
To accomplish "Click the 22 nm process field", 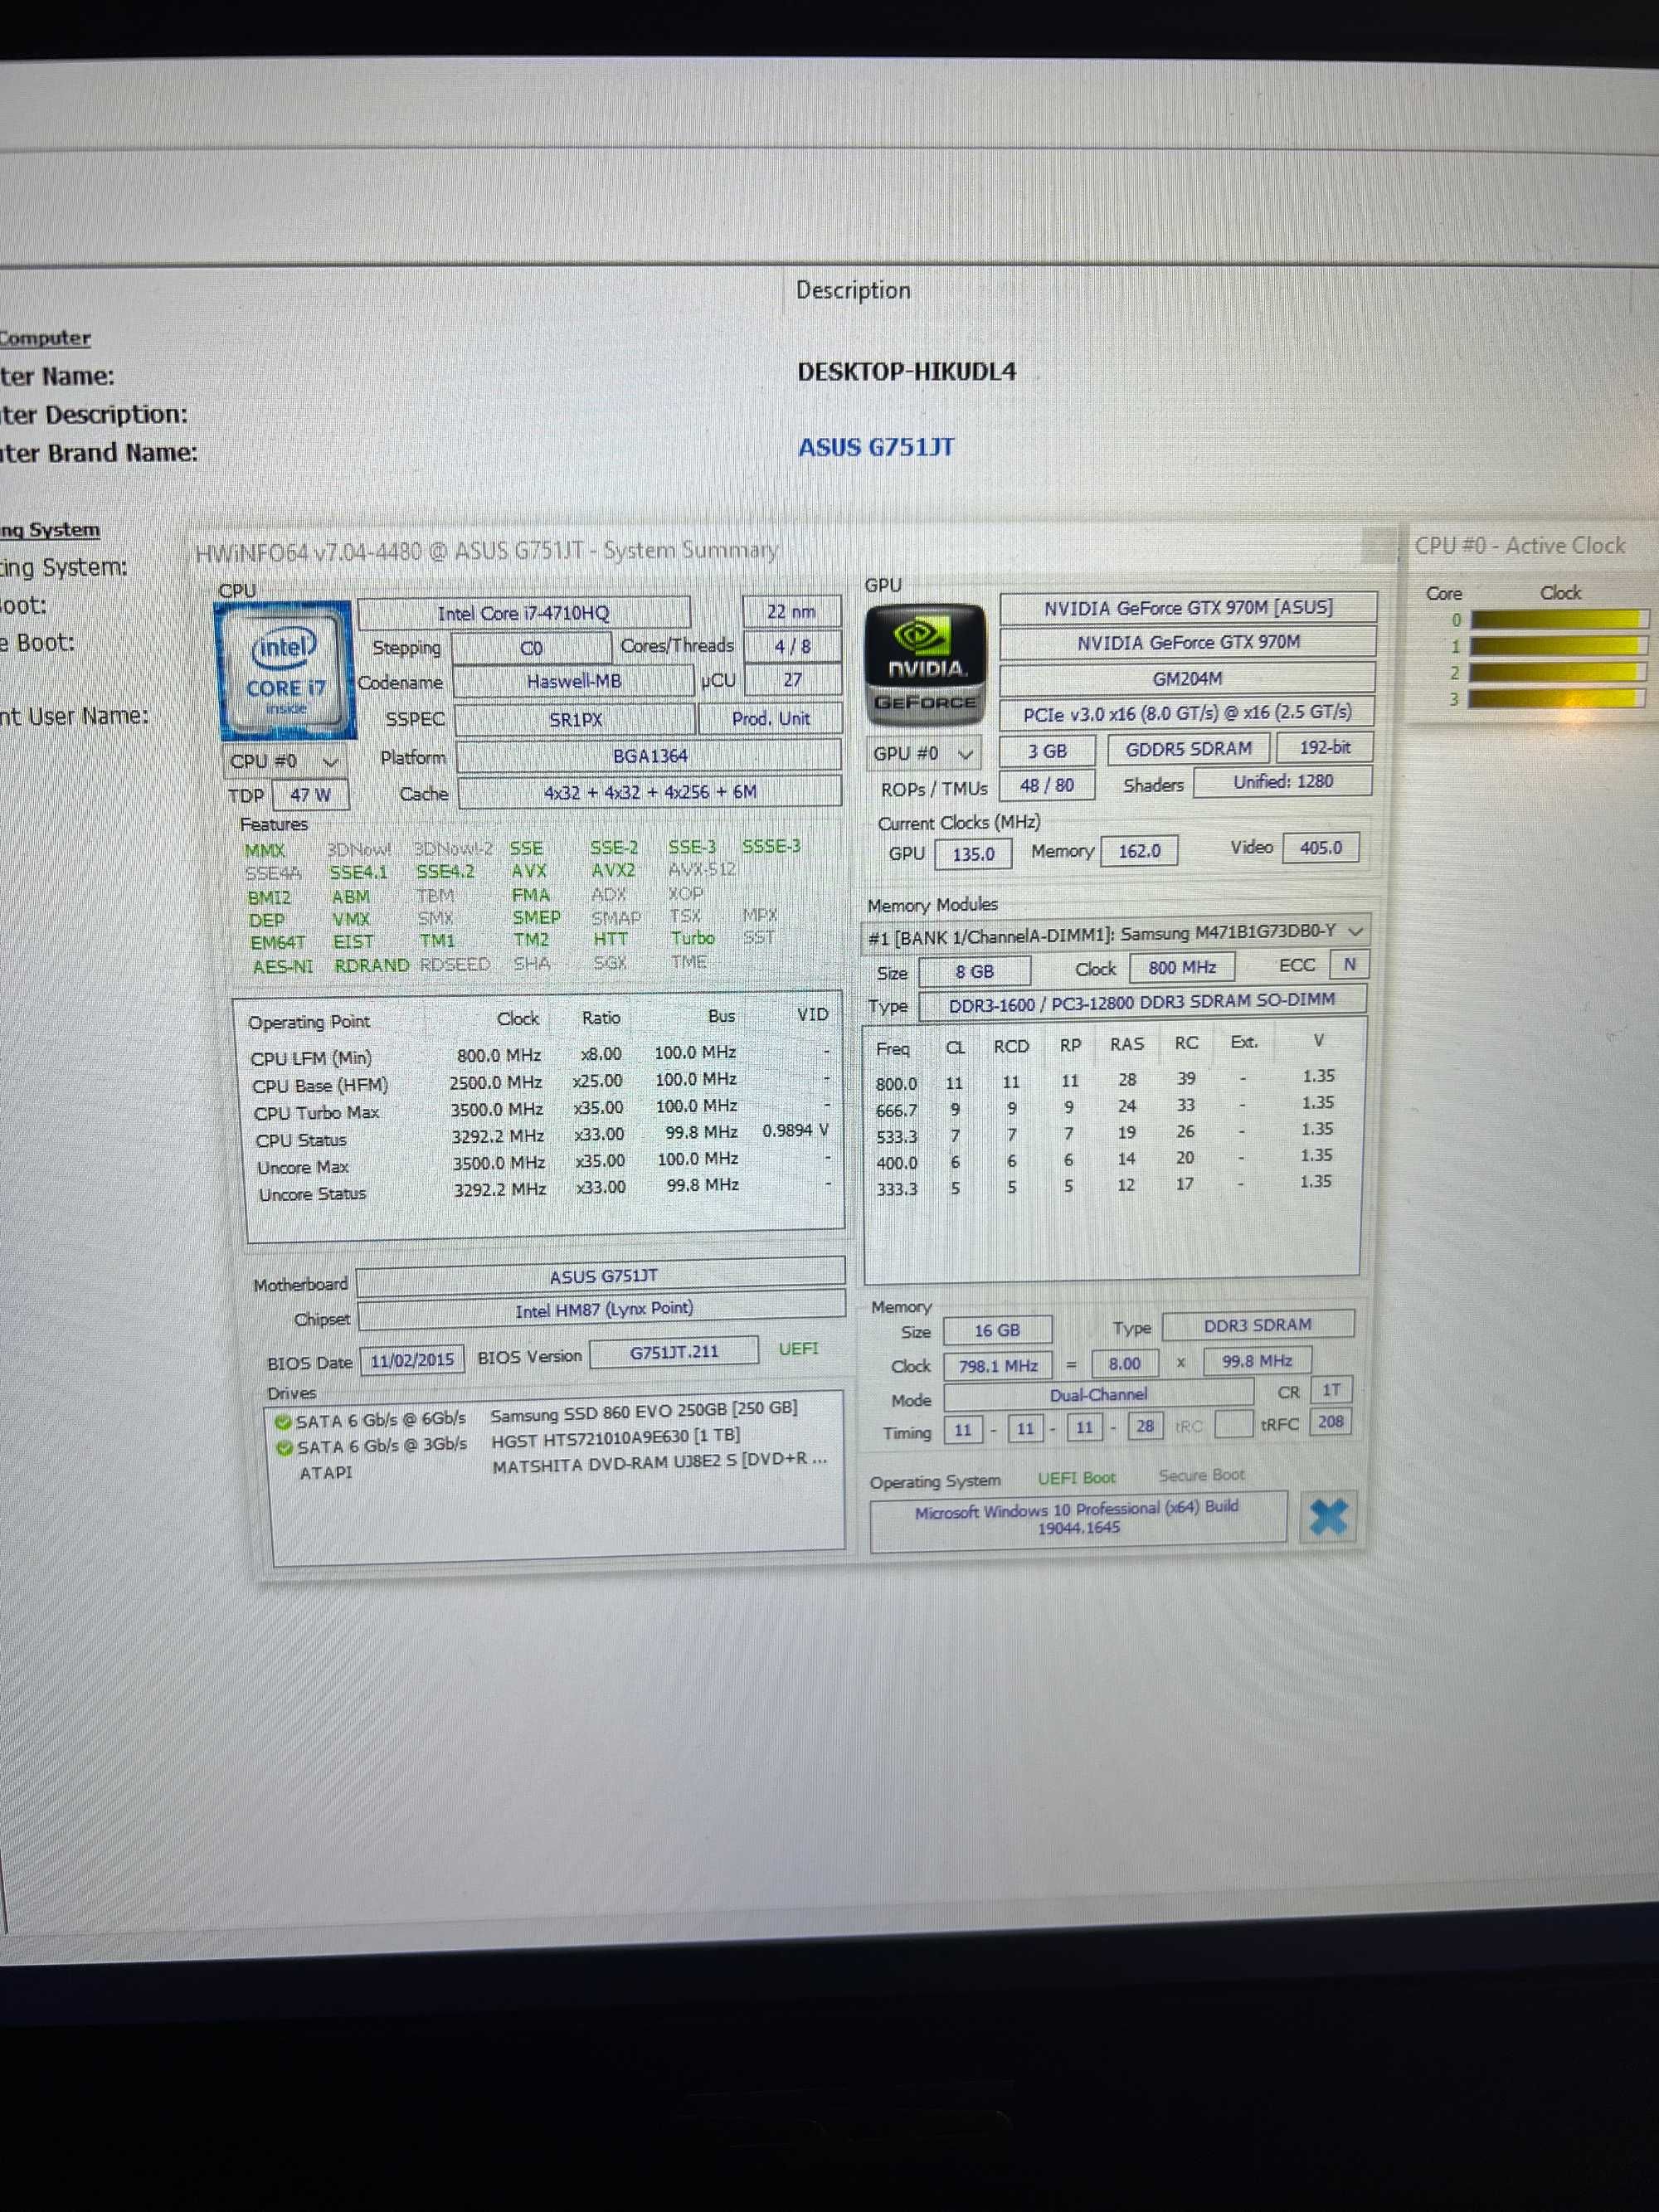I will pos(791,612).
